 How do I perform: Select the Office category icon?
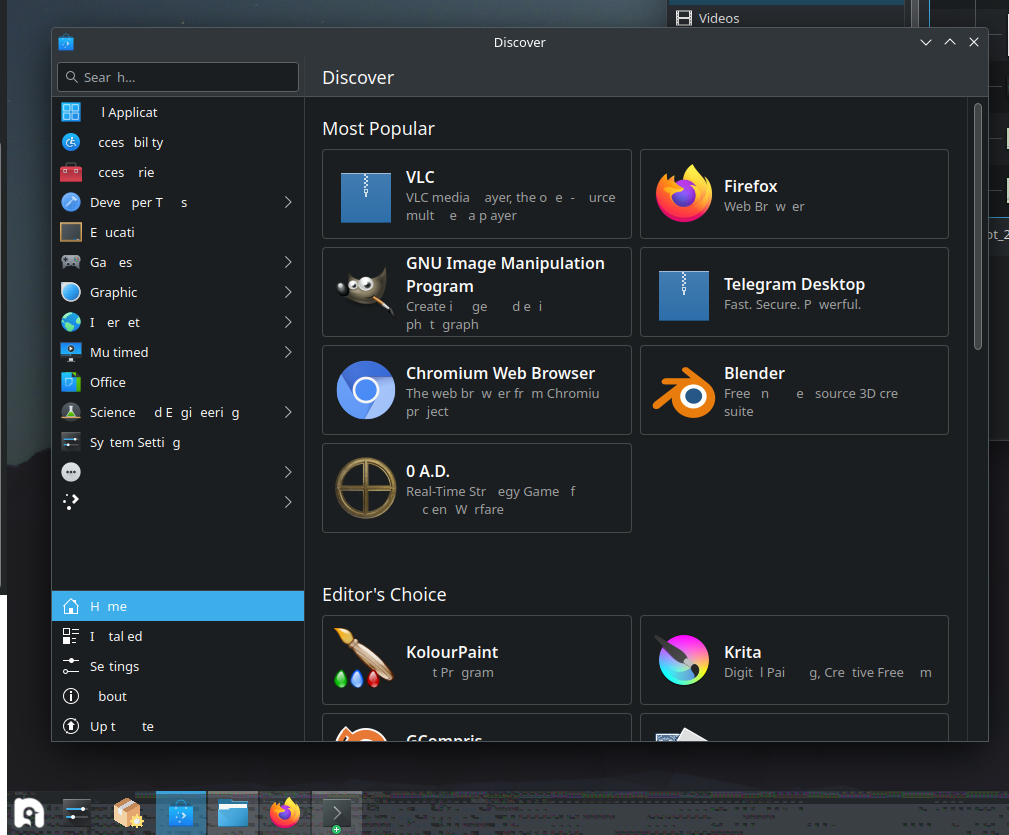tap(71, 382)
